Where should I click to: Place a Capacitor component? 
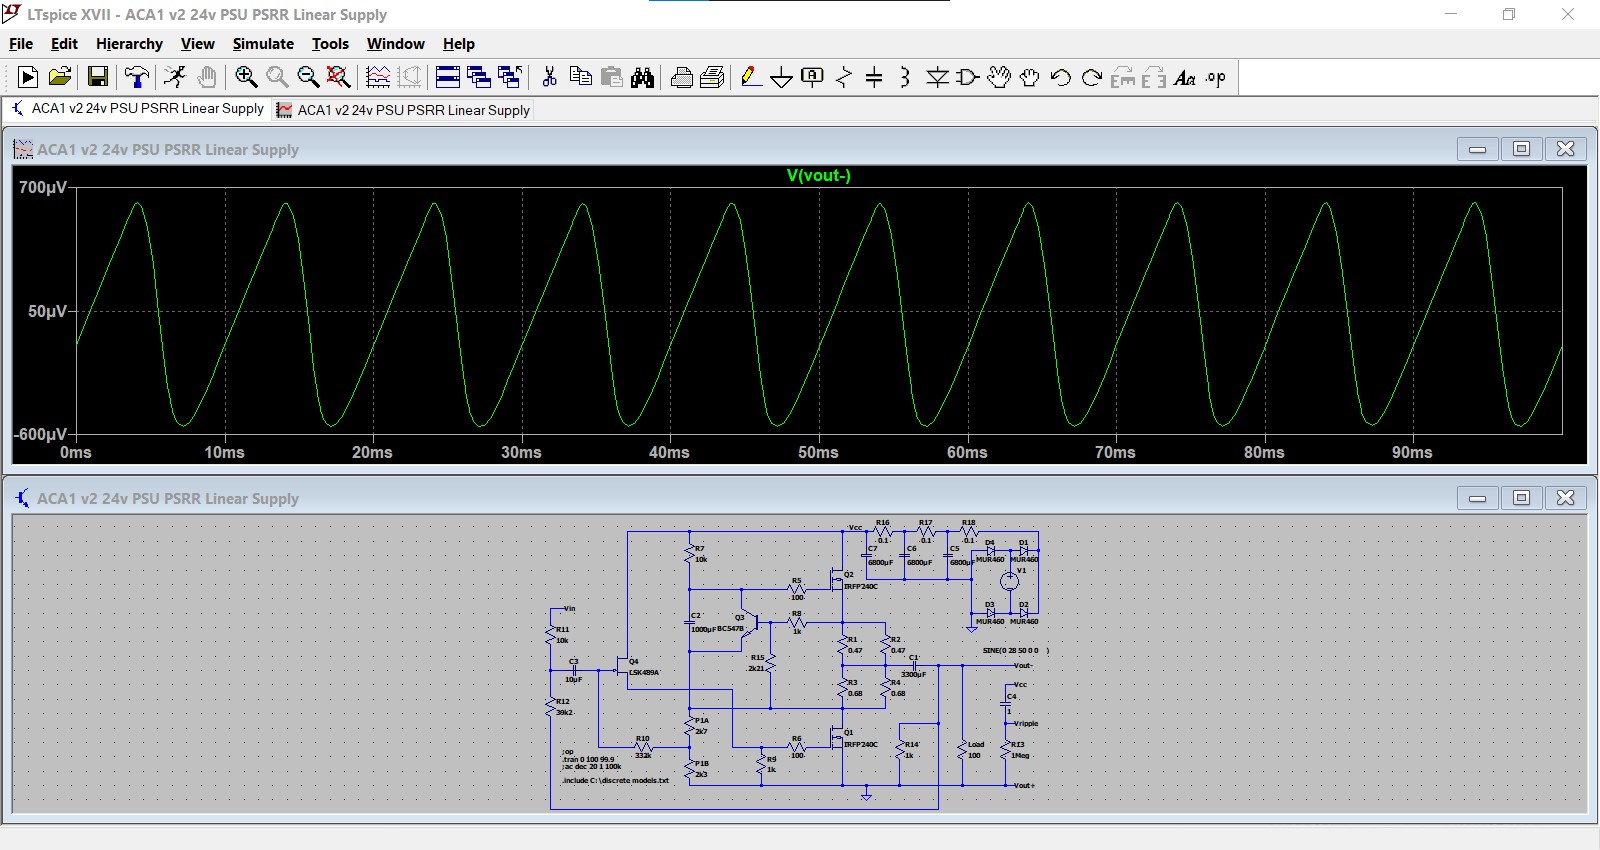coord(874,77)
